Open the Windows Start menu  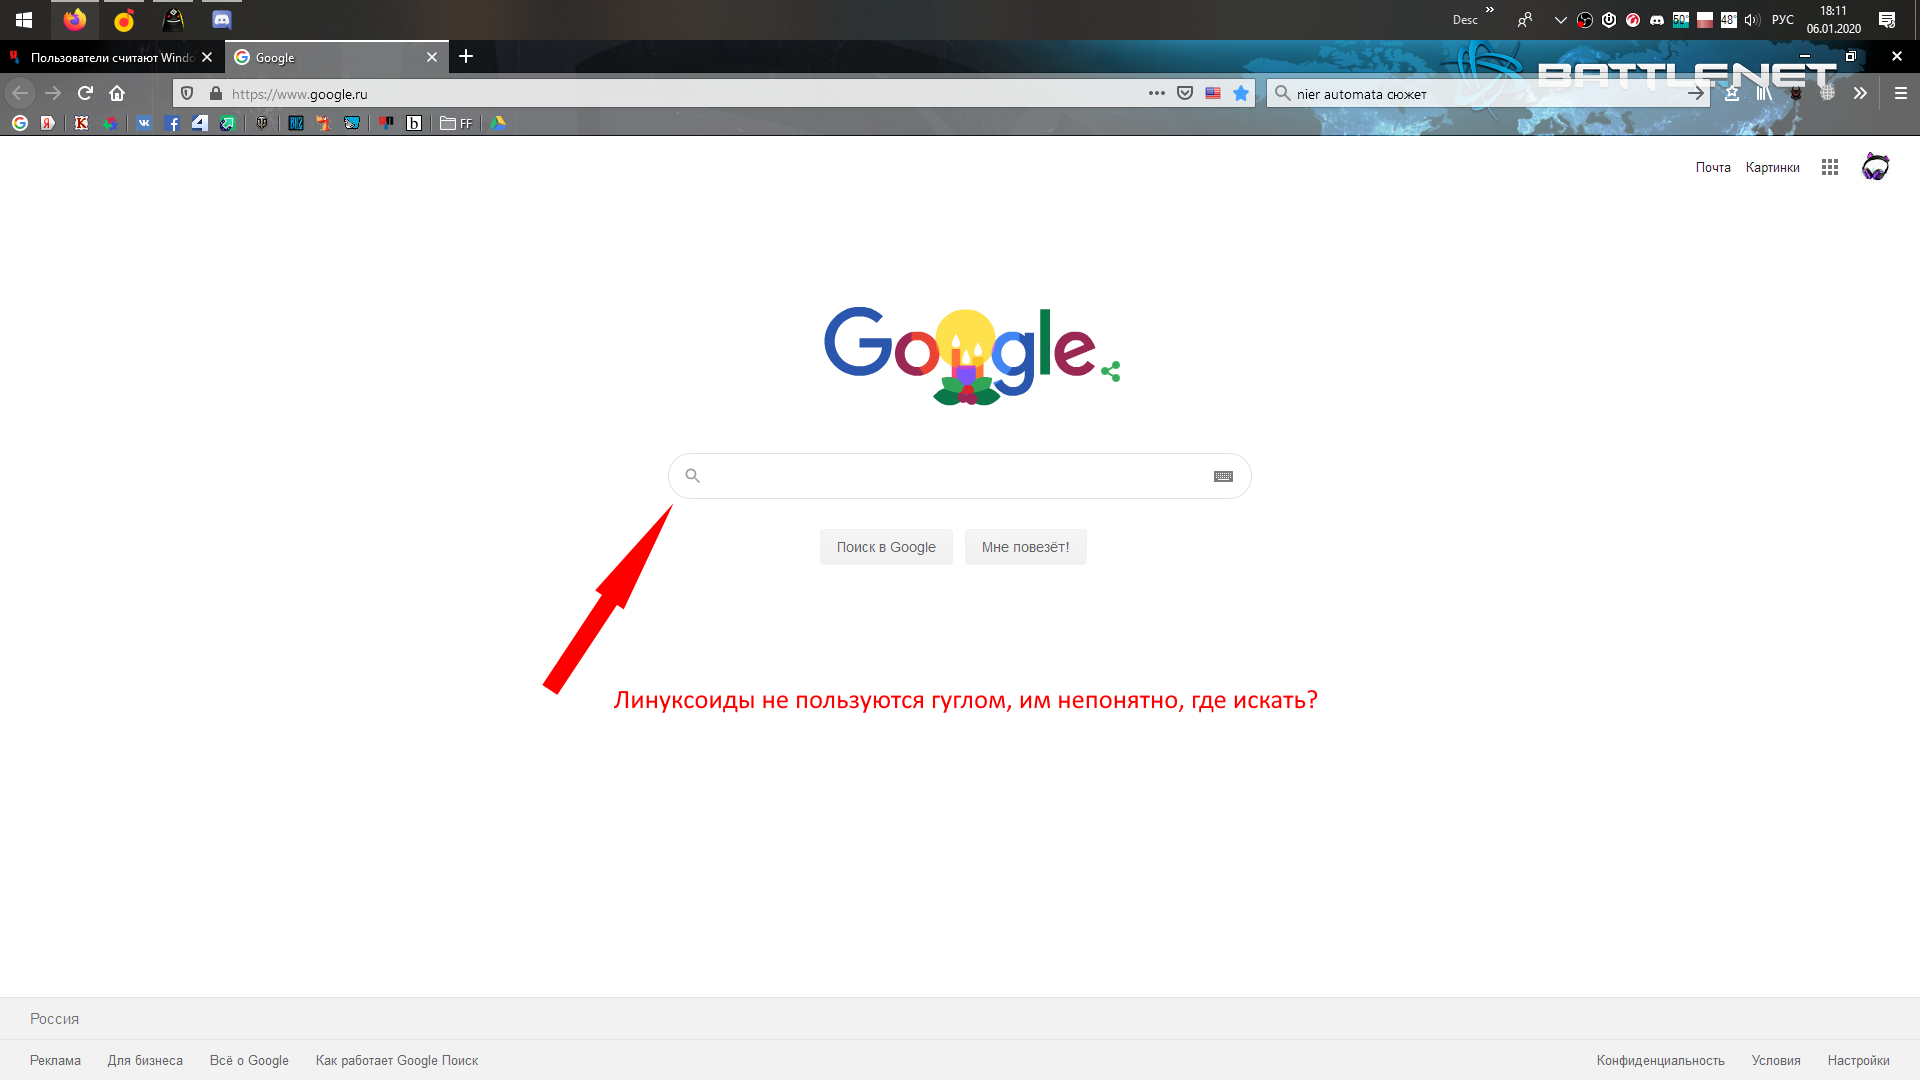click(24, 20)
